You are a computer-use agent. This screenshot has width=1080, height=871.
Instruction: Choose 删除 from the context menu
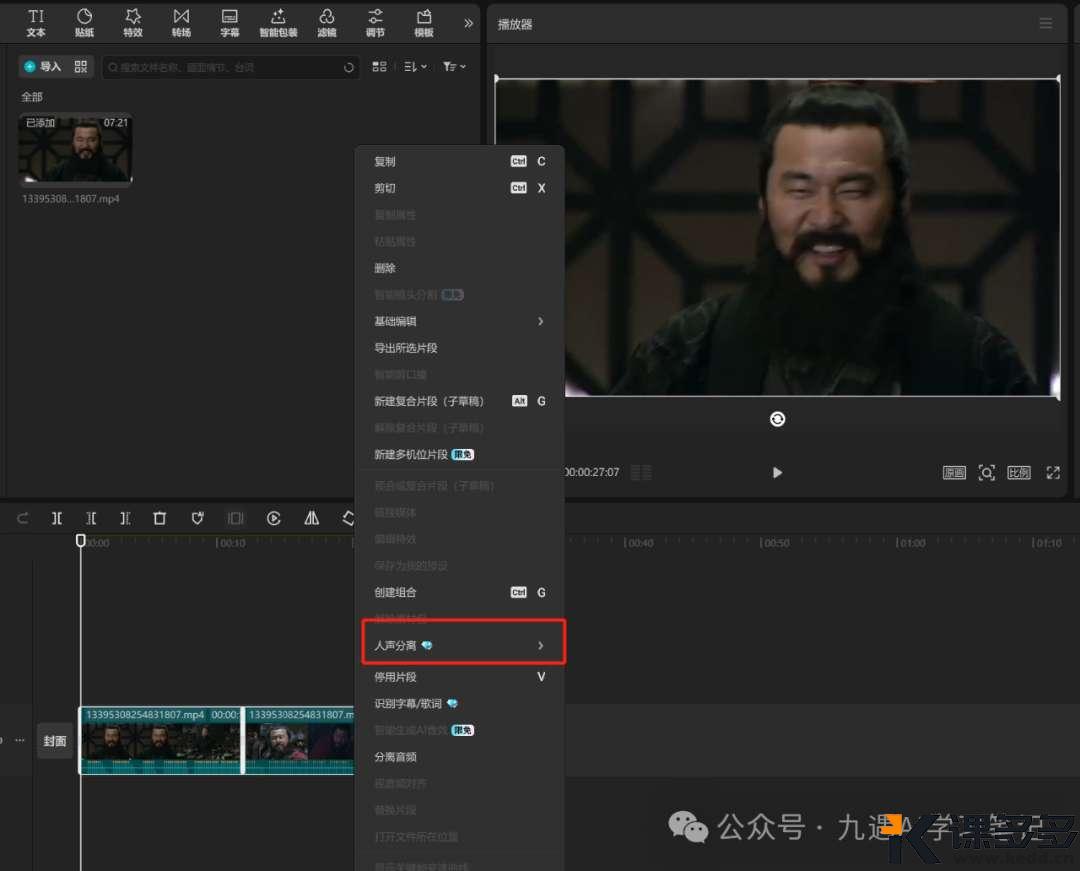coord(460,268)
